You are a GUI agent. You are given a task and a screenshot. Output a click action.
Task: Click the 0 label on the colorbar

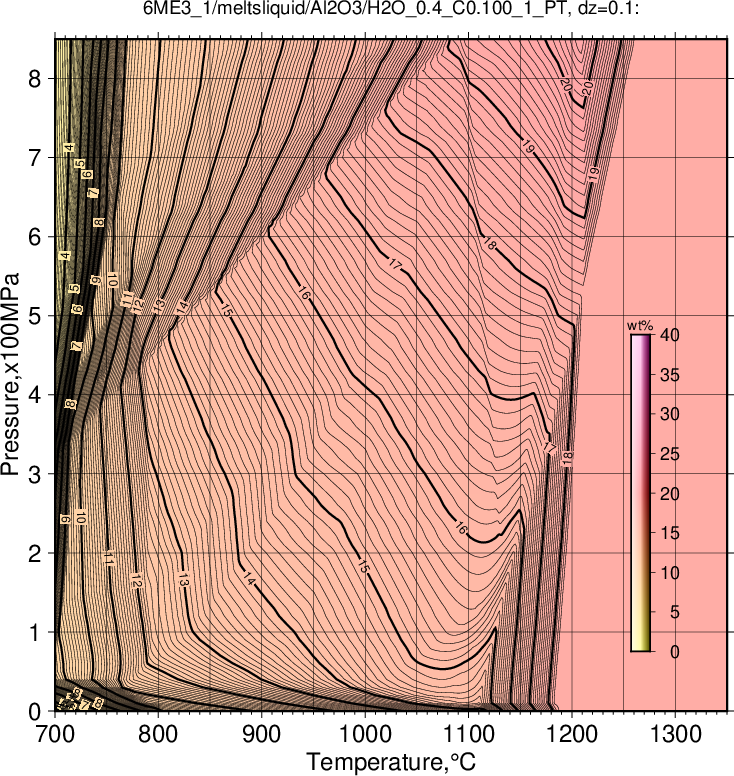[x=674, y=652]
